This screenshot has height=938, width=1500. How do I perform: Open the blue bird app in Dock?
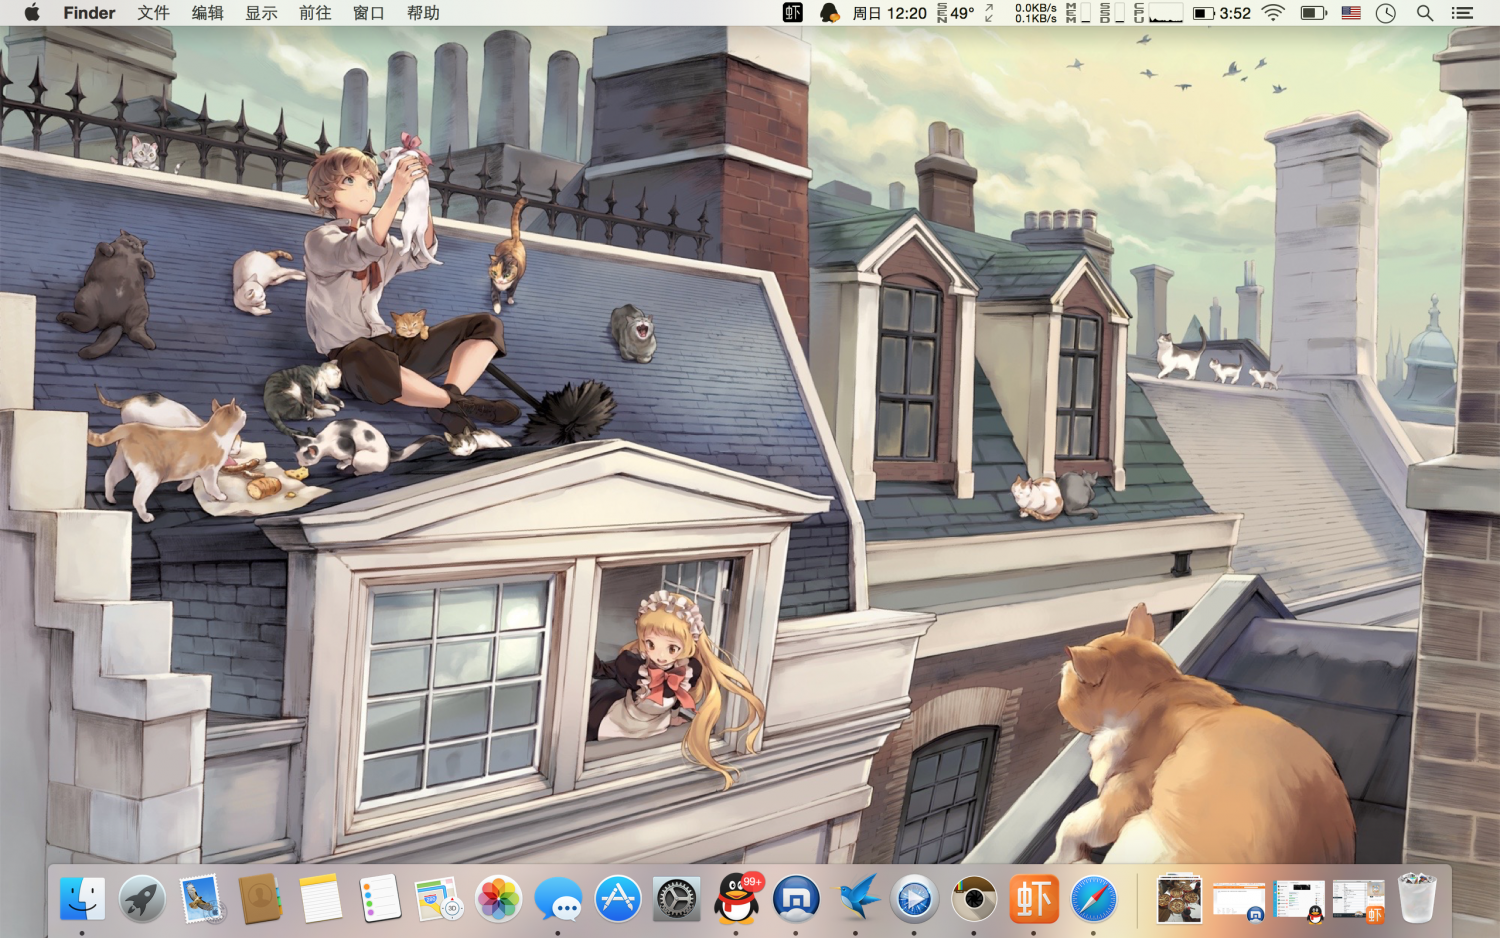[856, 898]
